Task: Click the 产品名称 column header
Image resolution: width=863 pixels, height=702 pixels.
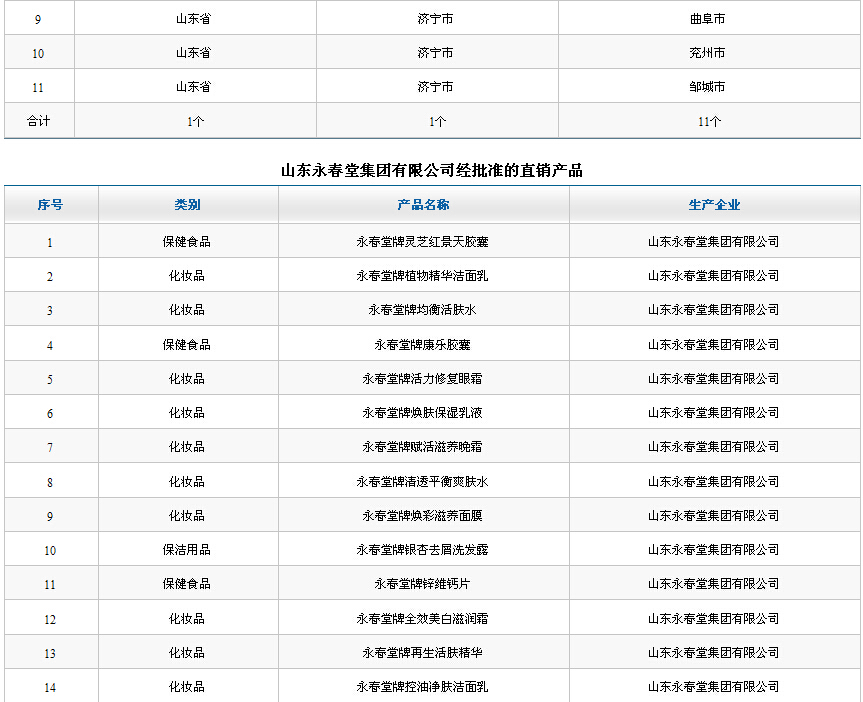Action: tap(423, 205)
